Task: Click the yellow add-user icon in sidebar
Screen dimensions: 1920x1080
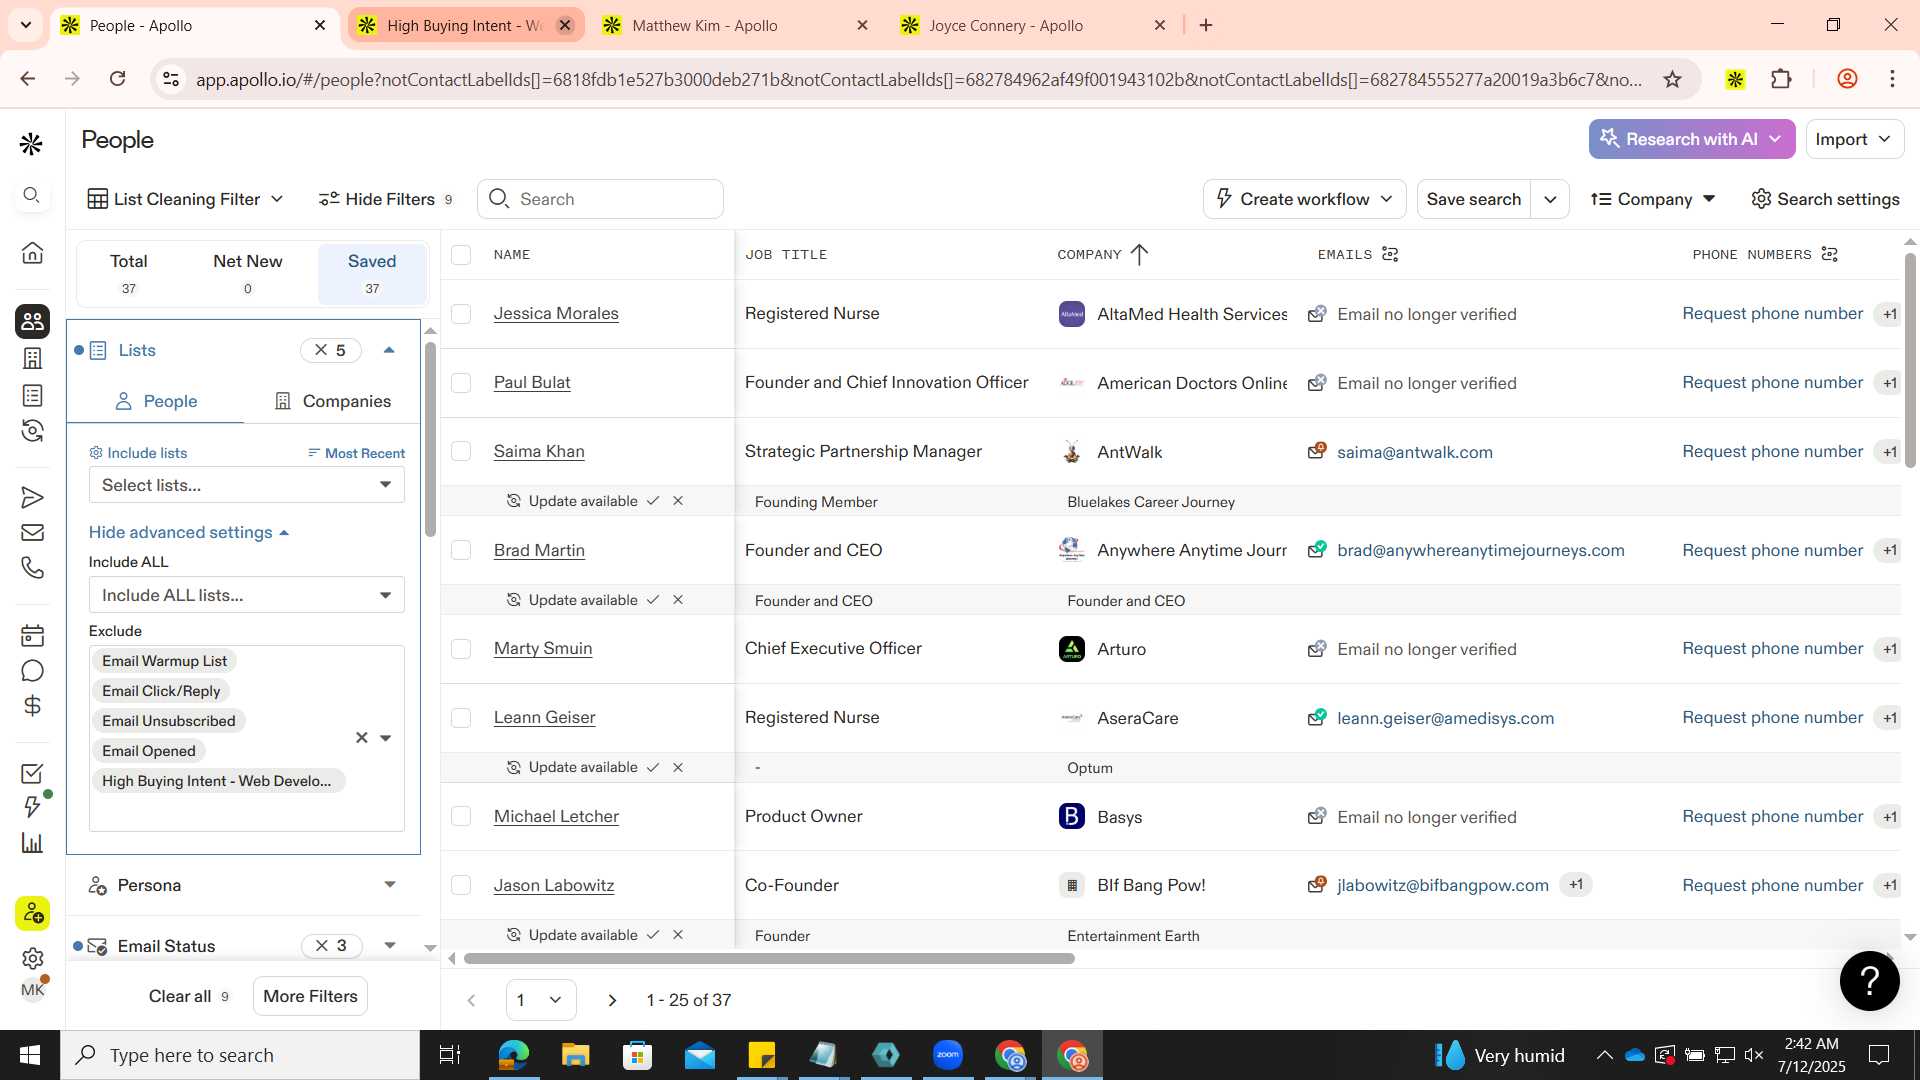Action: pyautogui.click(x=32, y=913)
